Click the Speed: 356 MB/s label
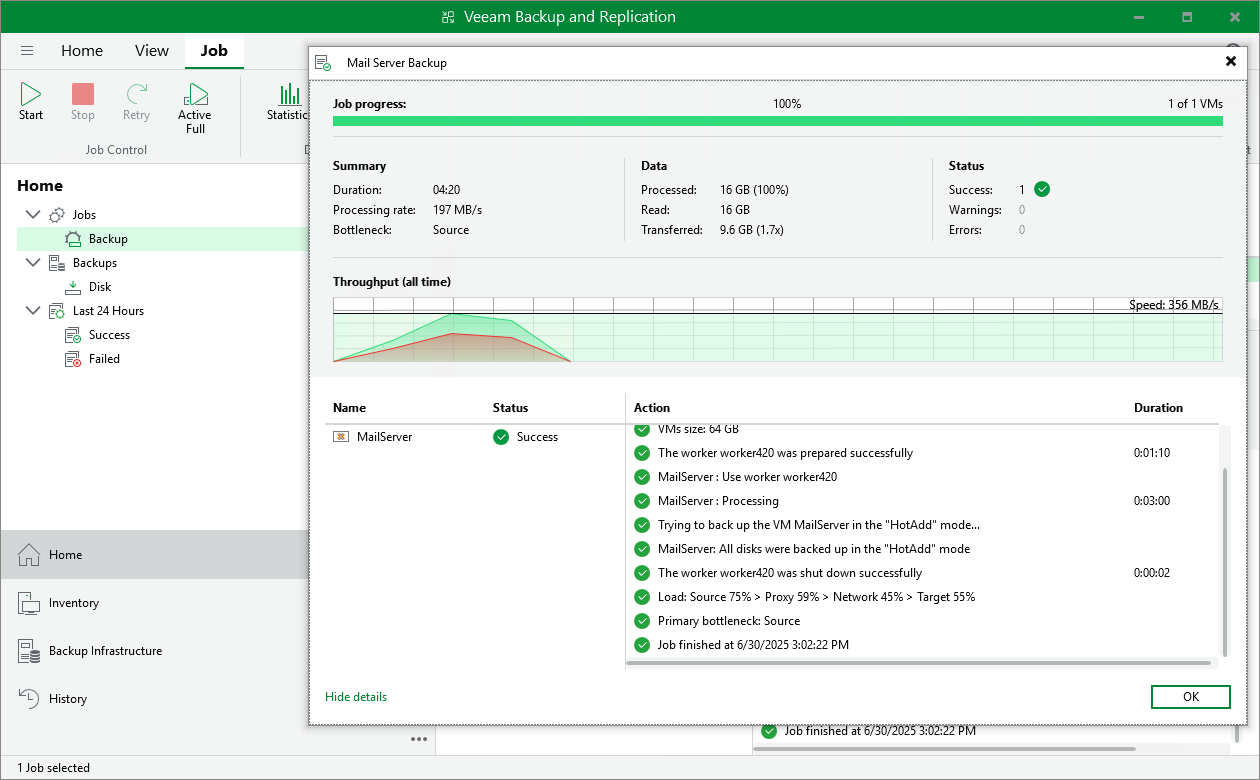Image resolution: width=1260 pixels, height=780 pixels. (x=1174, y=305)
